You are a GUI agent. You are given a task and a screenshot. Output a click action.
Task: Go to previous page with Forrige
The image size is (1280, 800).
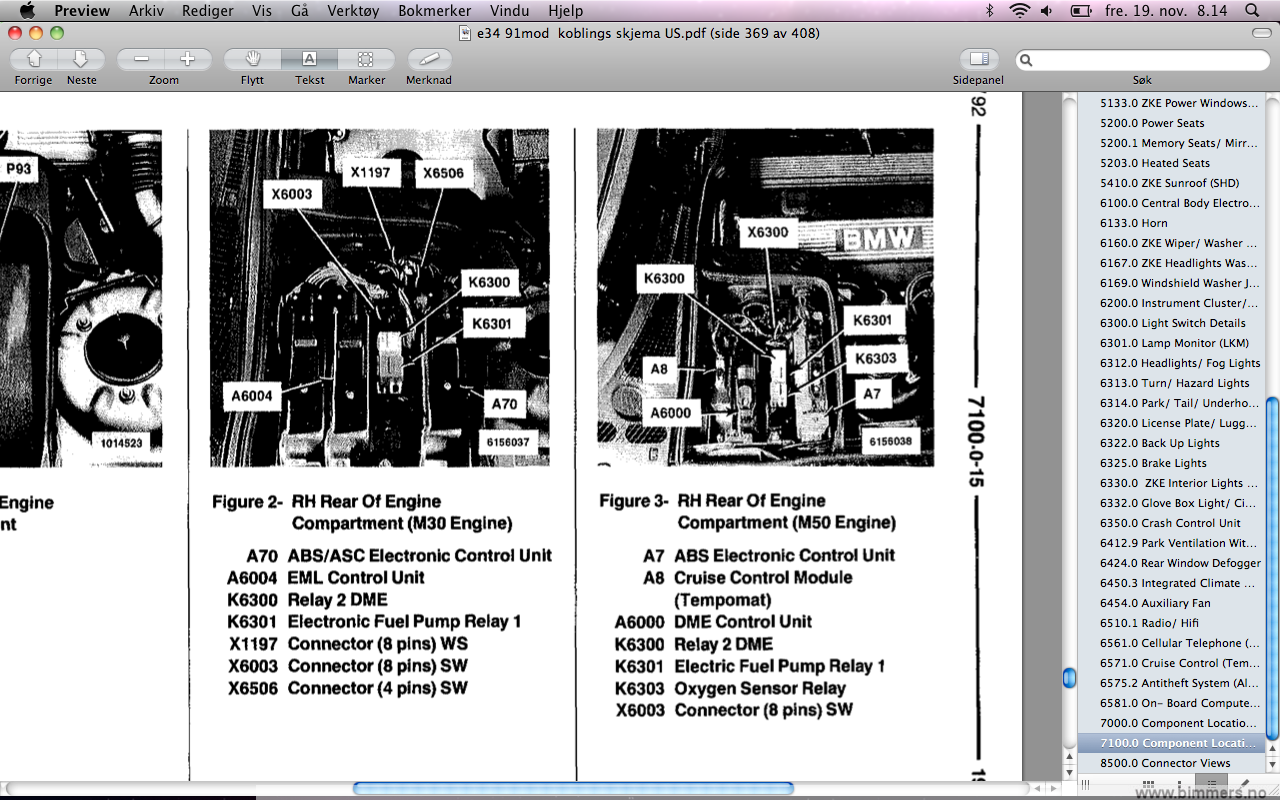34,60
